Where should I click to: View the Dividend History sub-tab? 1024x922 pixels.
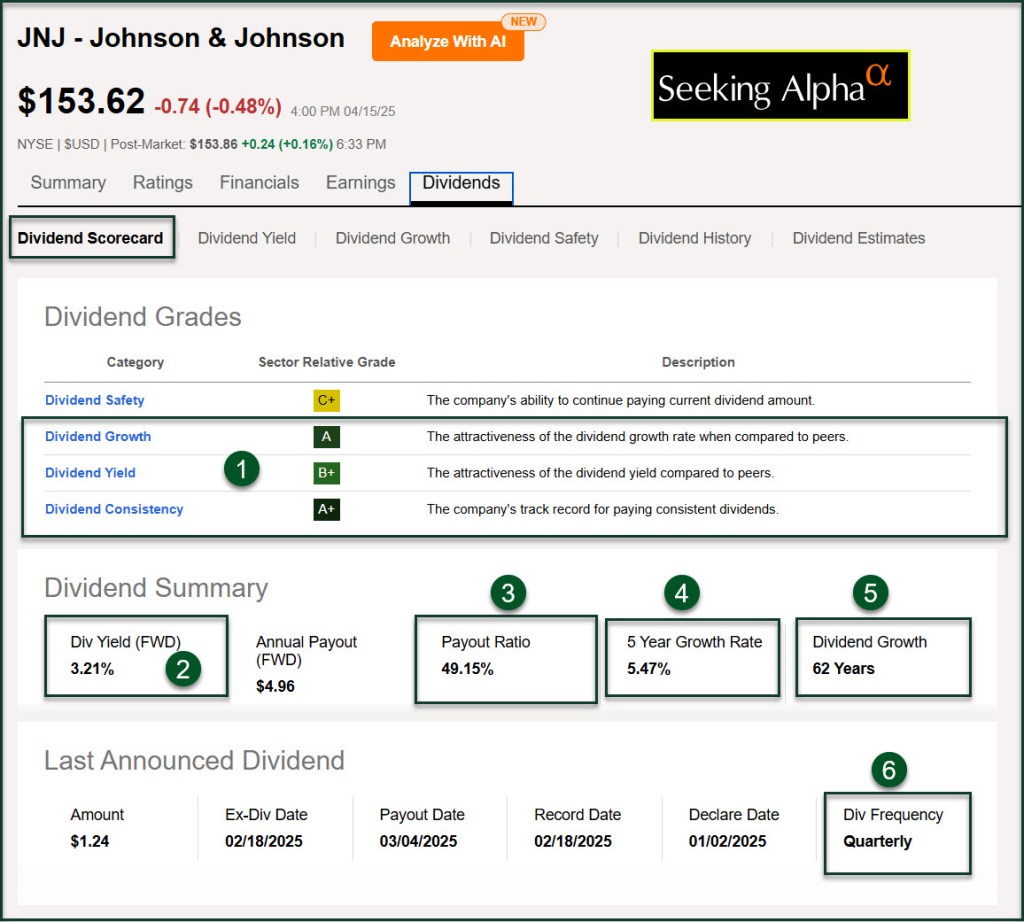(694, 238)
